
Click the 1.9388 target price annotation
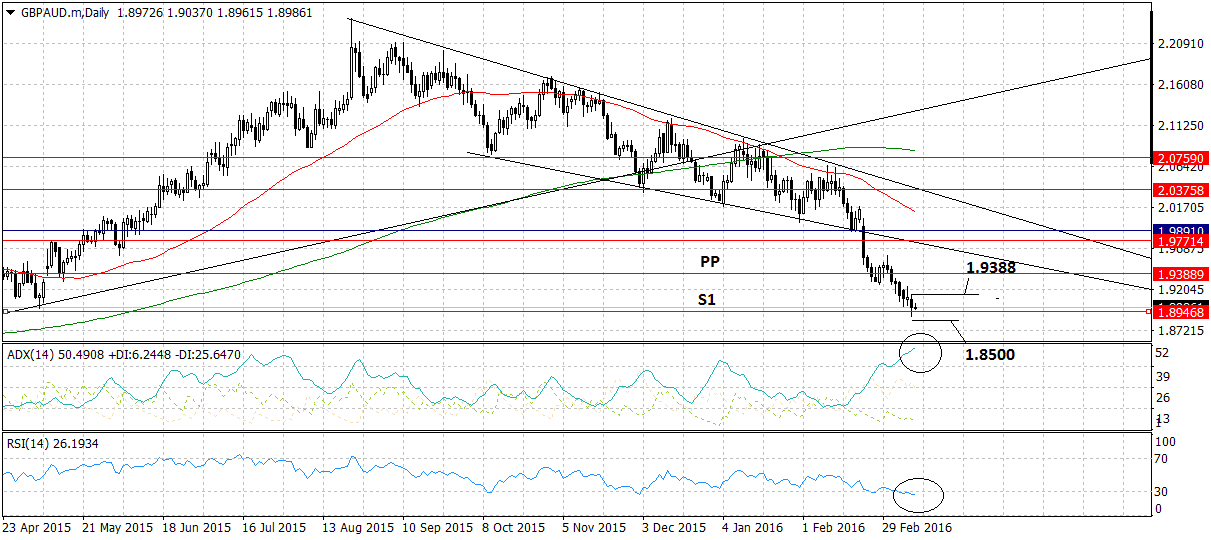point(991,268)
